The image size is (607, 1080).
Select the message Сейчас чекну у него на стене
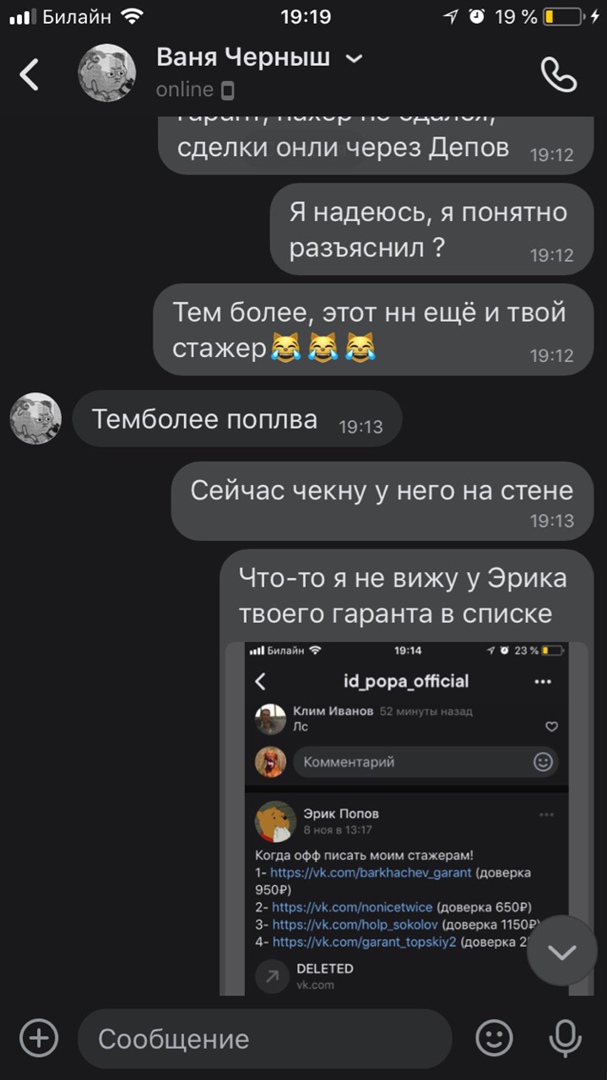tap(382, 501)
